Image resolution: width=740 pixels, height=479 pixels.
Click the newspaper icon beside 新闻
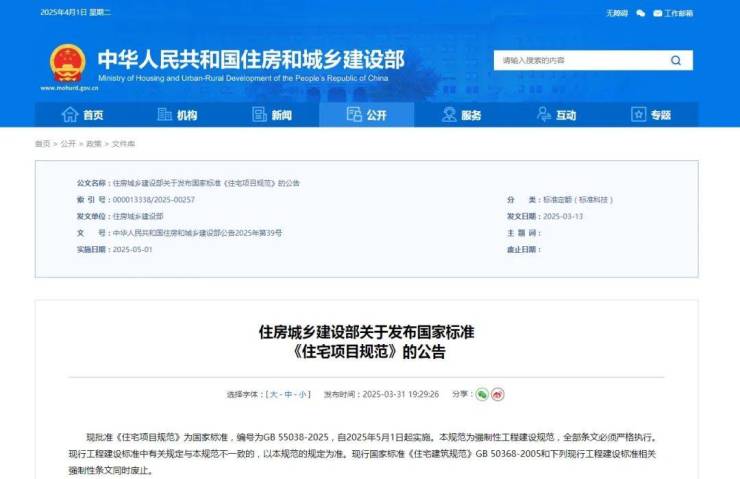point(259,115)
